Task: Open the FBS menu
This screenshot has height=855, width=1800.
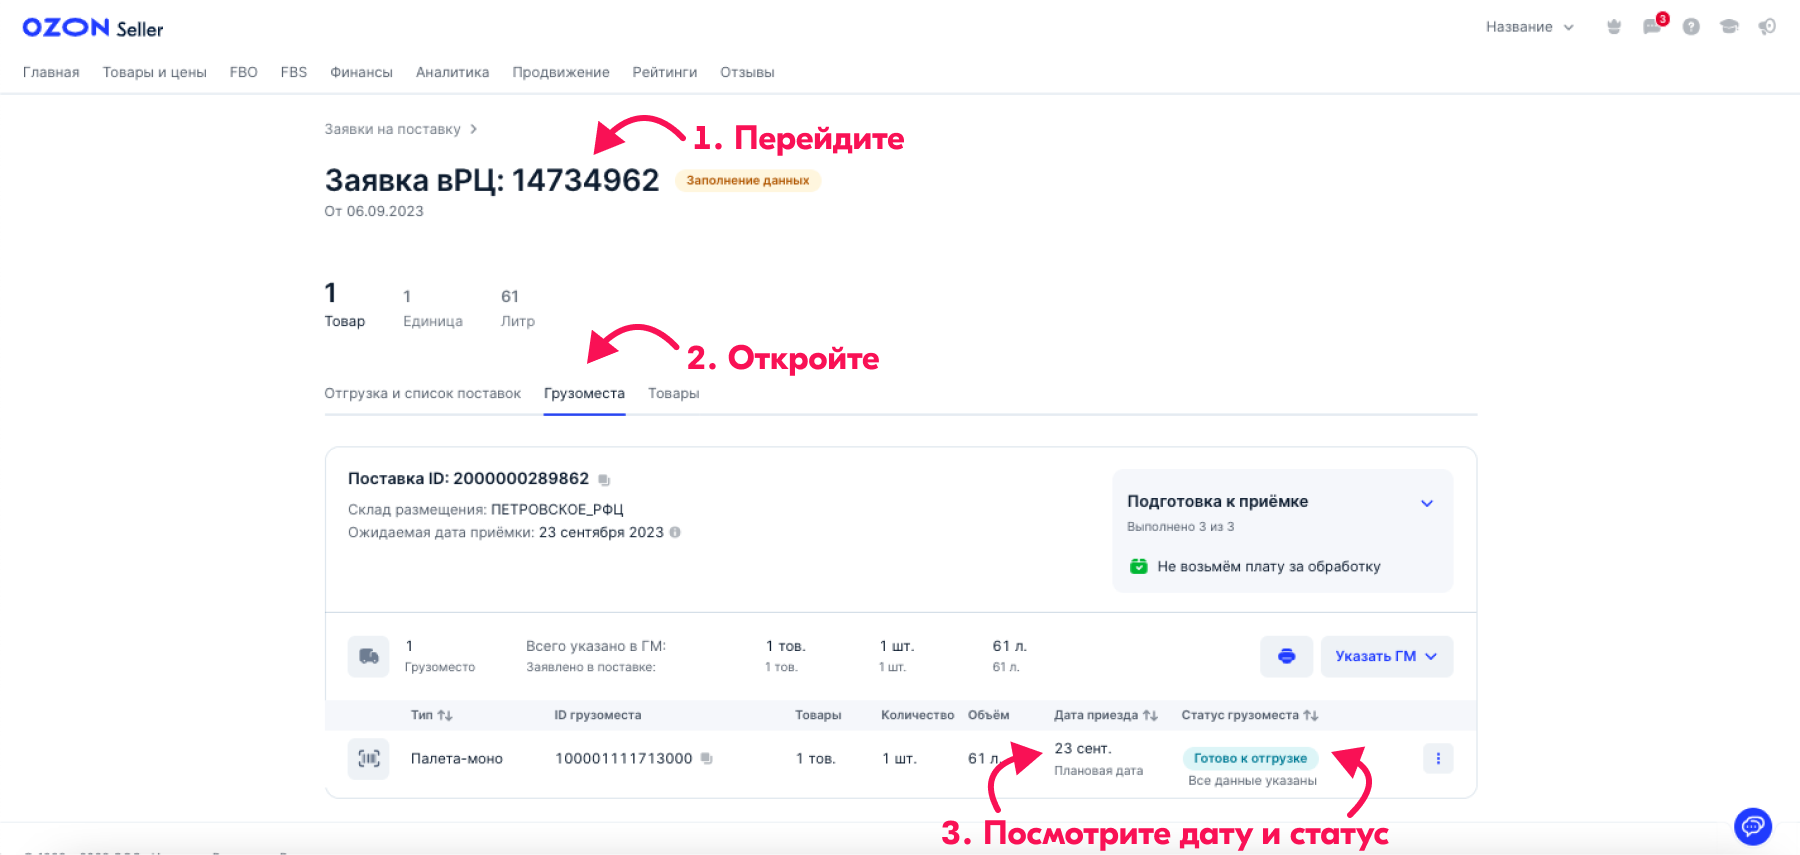Action: tap(294, 72)
